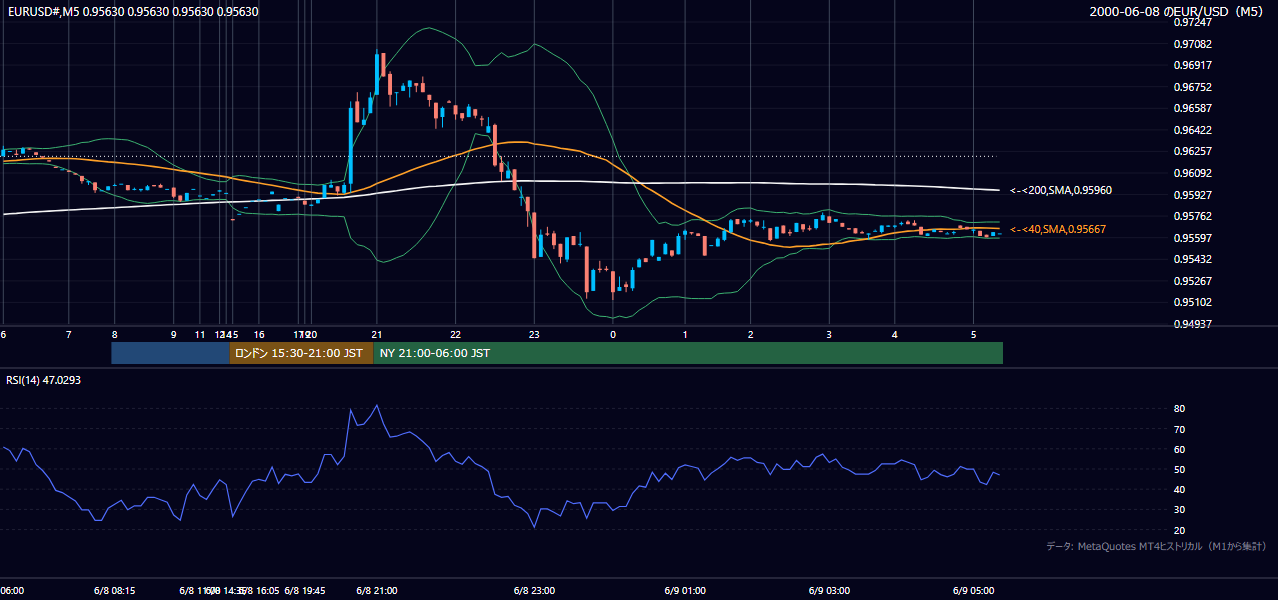
Task: Click the 6/8 21:00 bottom time label
Action: [x=377, y=591]
